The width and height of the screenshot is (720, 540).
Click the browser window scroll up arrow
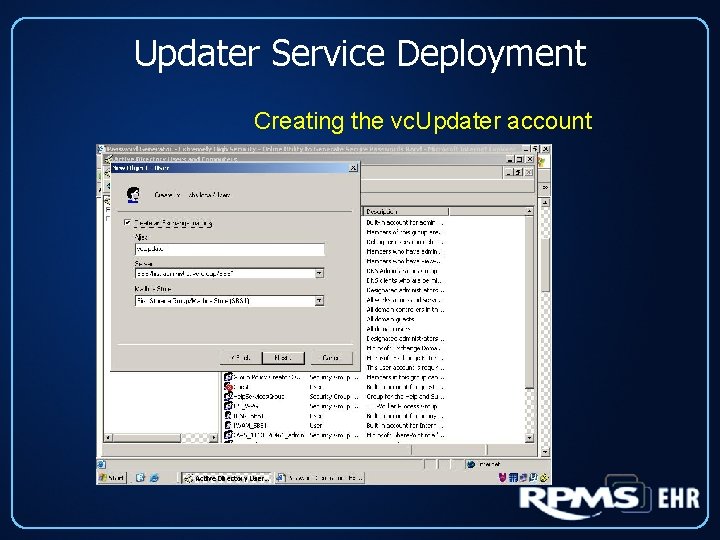[x=545, y=202]
